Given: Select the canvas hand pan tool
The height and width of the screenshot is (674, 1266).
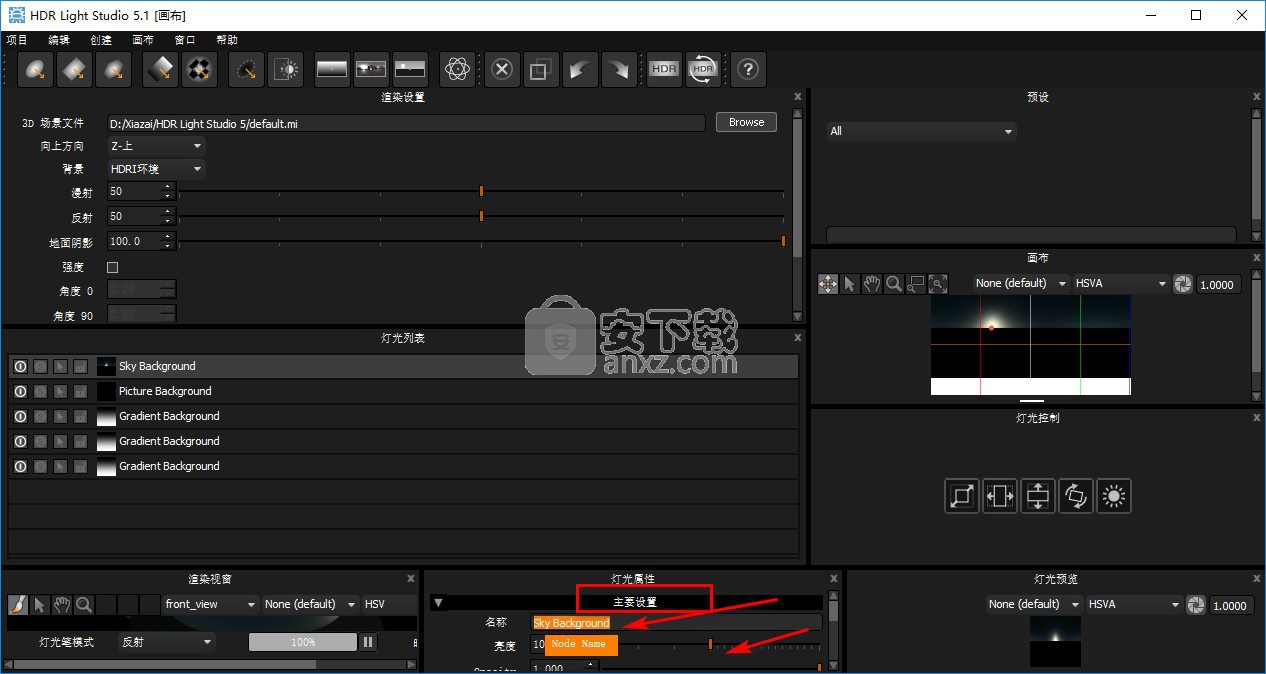Looking at the screenshot, I should point(872,284).
